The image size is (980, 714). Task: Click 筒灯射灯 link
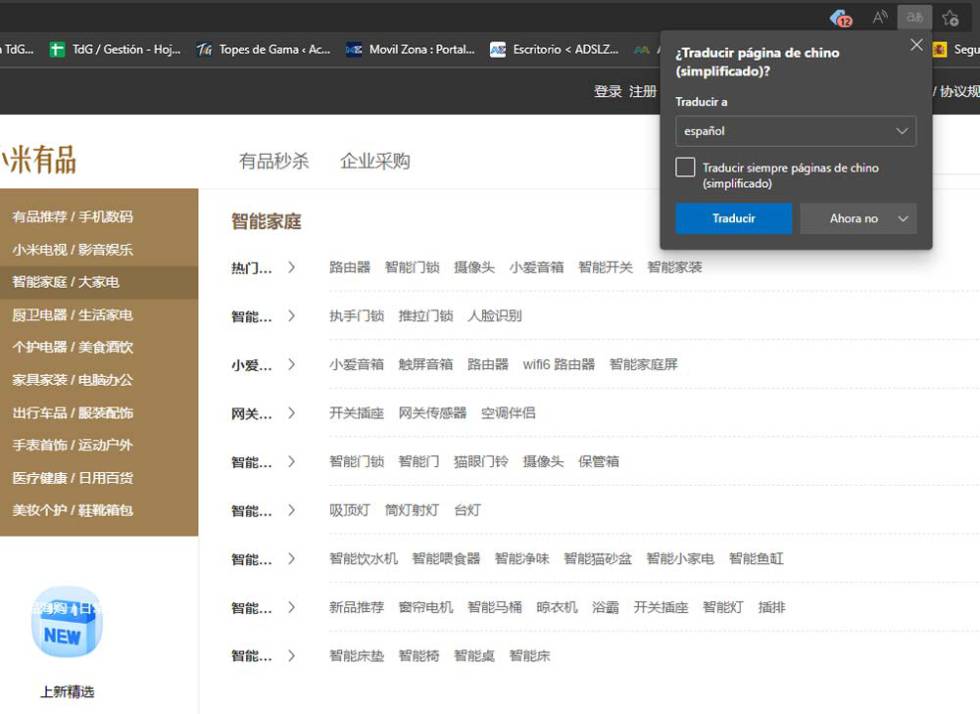click(412, 510)
